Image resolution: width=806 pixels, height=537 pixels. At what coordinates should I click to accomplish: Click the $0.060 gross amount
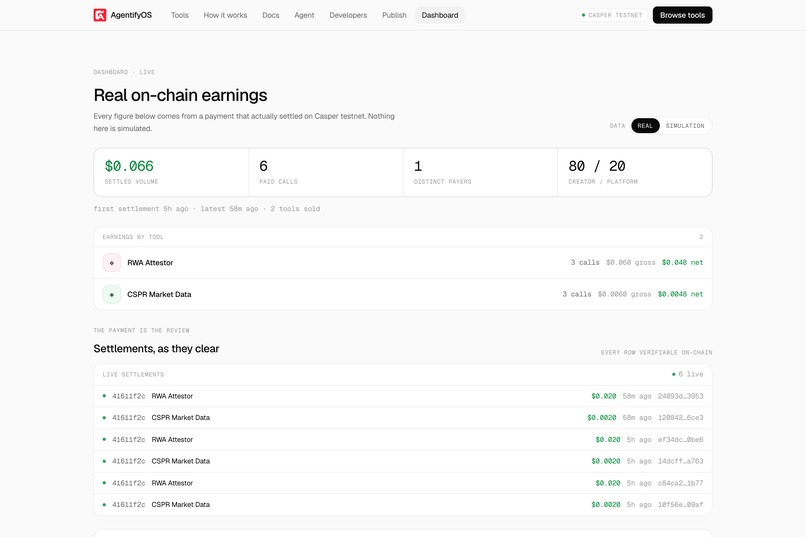click(x=631, y=263)
